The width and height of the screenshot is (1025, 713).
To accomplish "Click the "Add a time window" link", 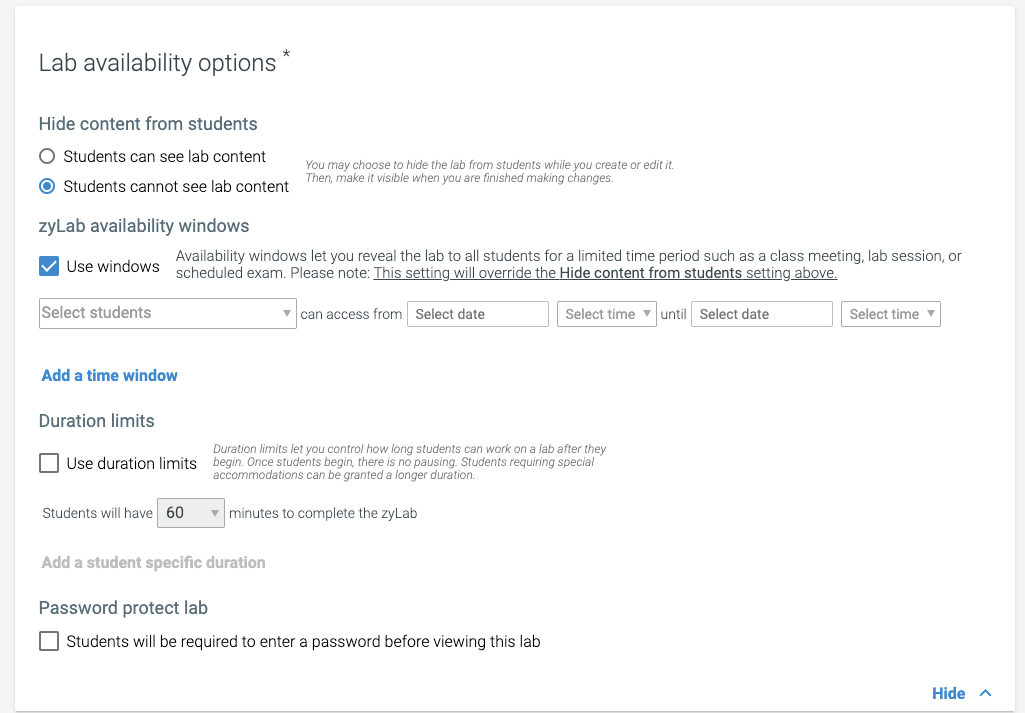I will coord(109,375).
